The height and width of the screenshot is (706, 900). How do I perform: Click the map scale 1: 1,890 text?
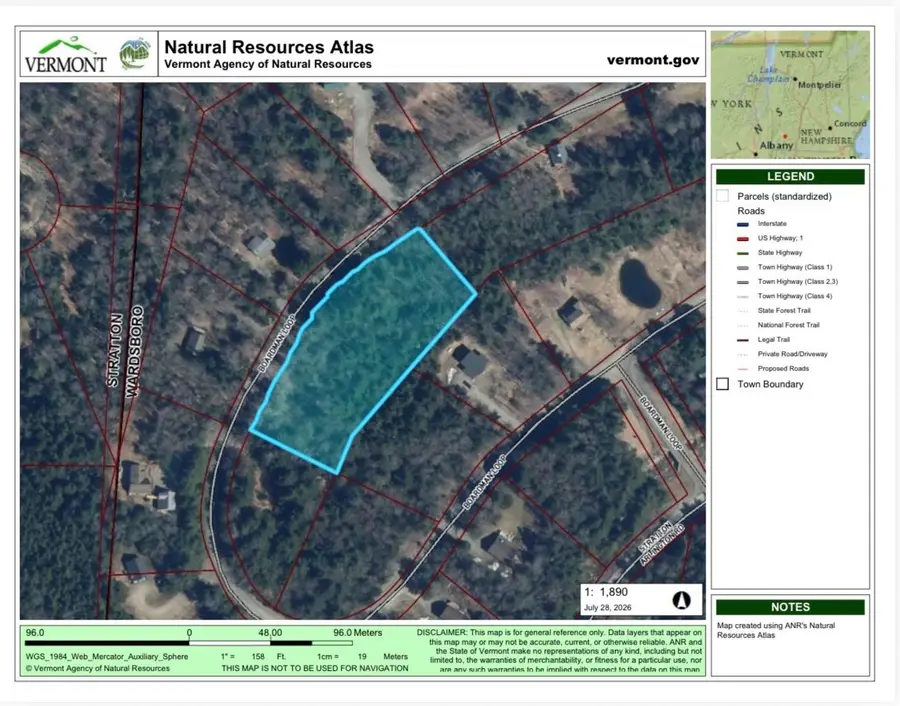tap(606, 592)
